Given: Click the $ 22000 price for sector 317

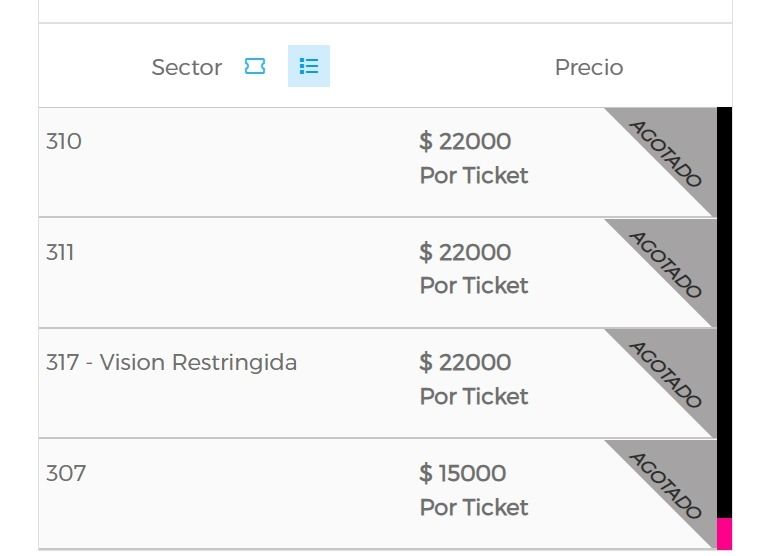Looking at the screenshot, I should [x=465, y=362].
